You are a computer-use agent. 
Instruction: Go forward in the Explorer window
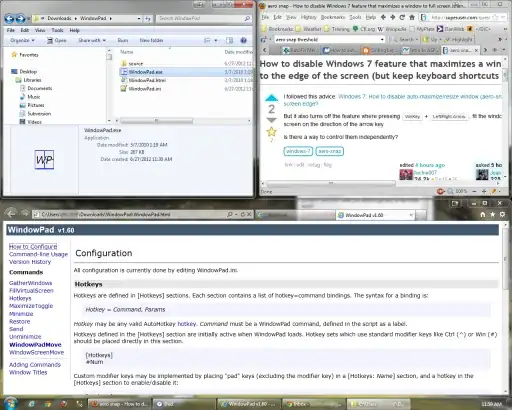point(21,19)
